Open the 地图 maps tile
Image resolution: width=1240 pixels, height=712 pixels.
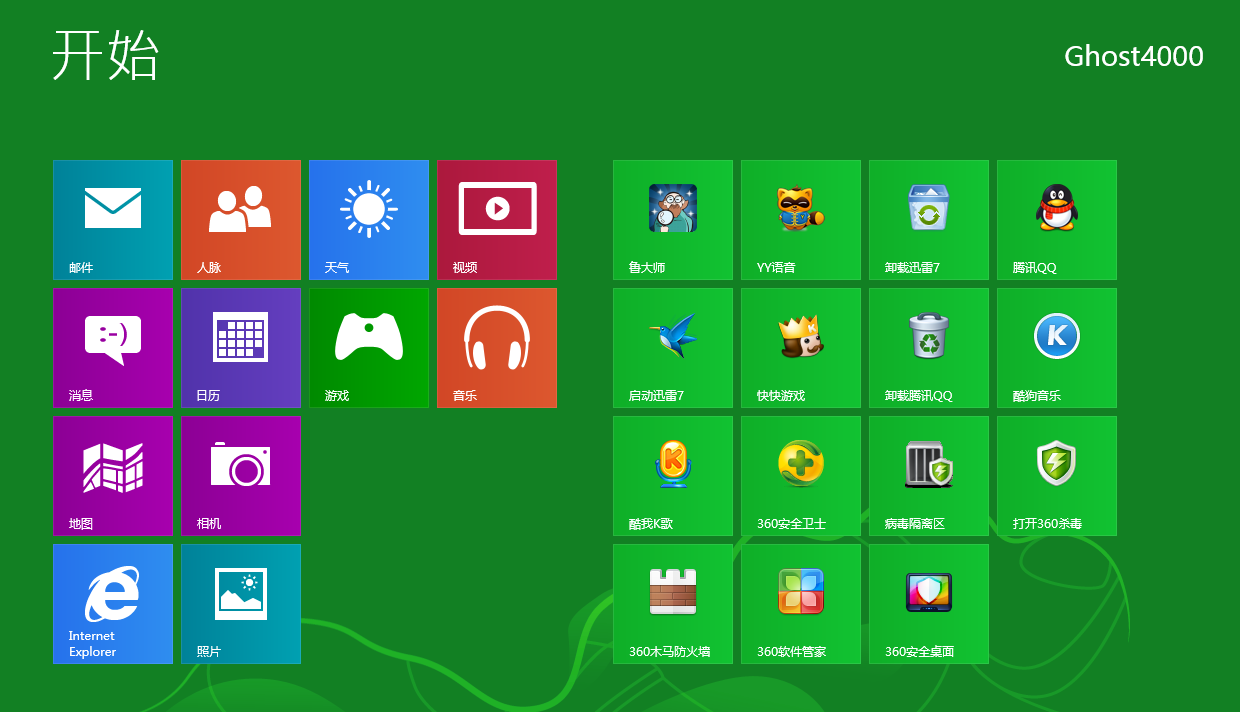[x=113, y=476]
